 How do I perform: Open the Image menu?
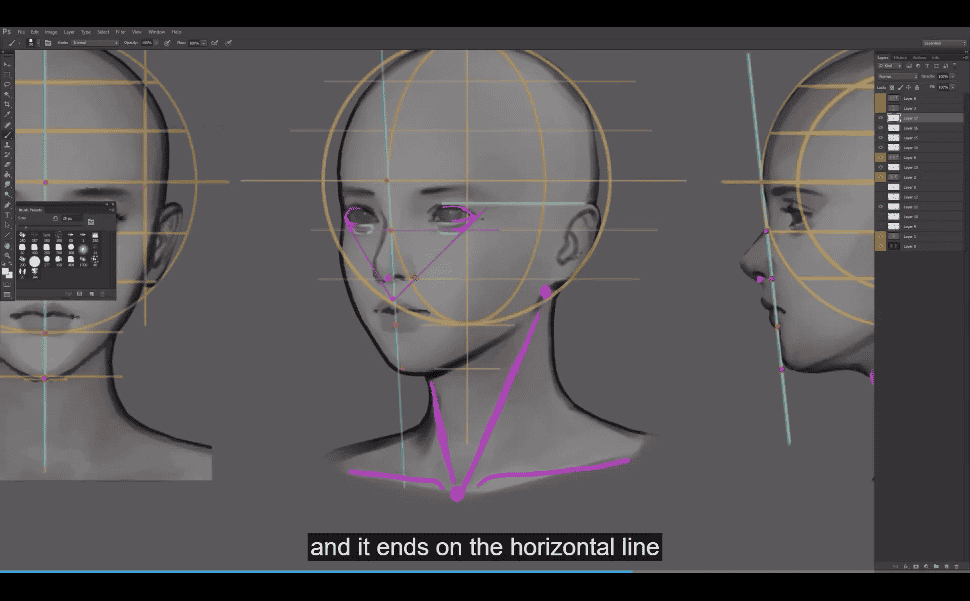[x=51, y=32]
